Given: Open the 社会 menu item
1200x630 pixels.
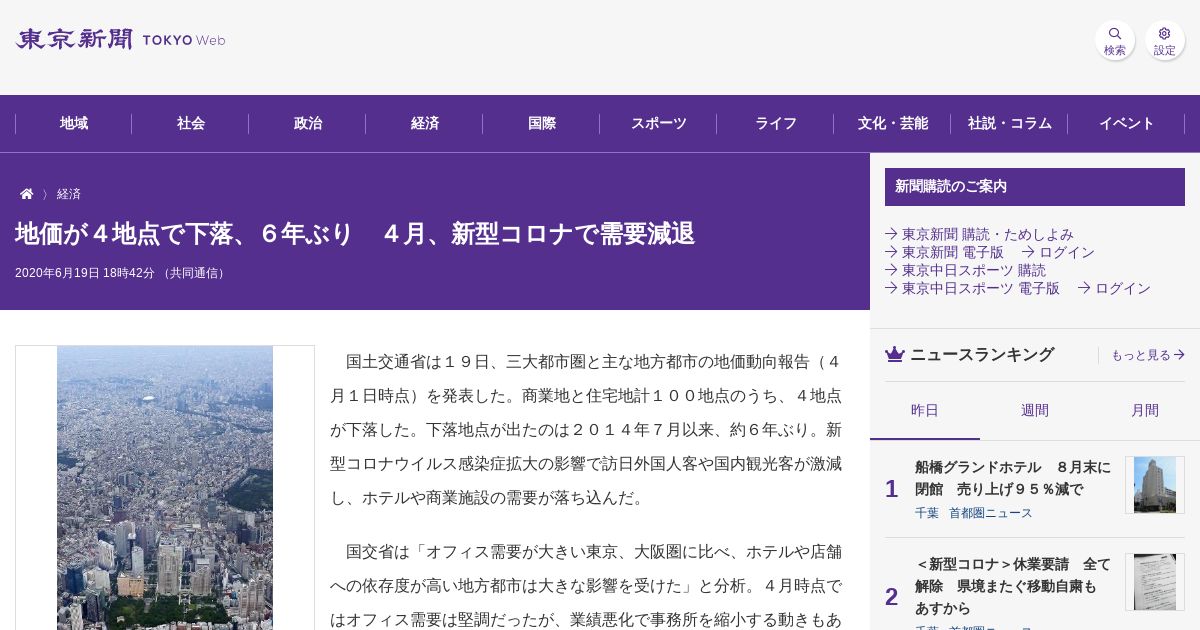Looking at the screenshot, I should 191,123.
